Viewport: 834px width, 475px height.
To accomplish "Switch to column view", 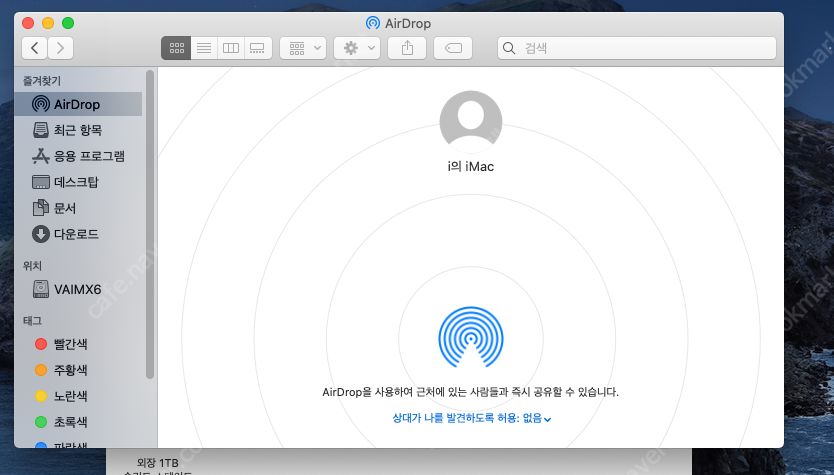I will [231, 48].
